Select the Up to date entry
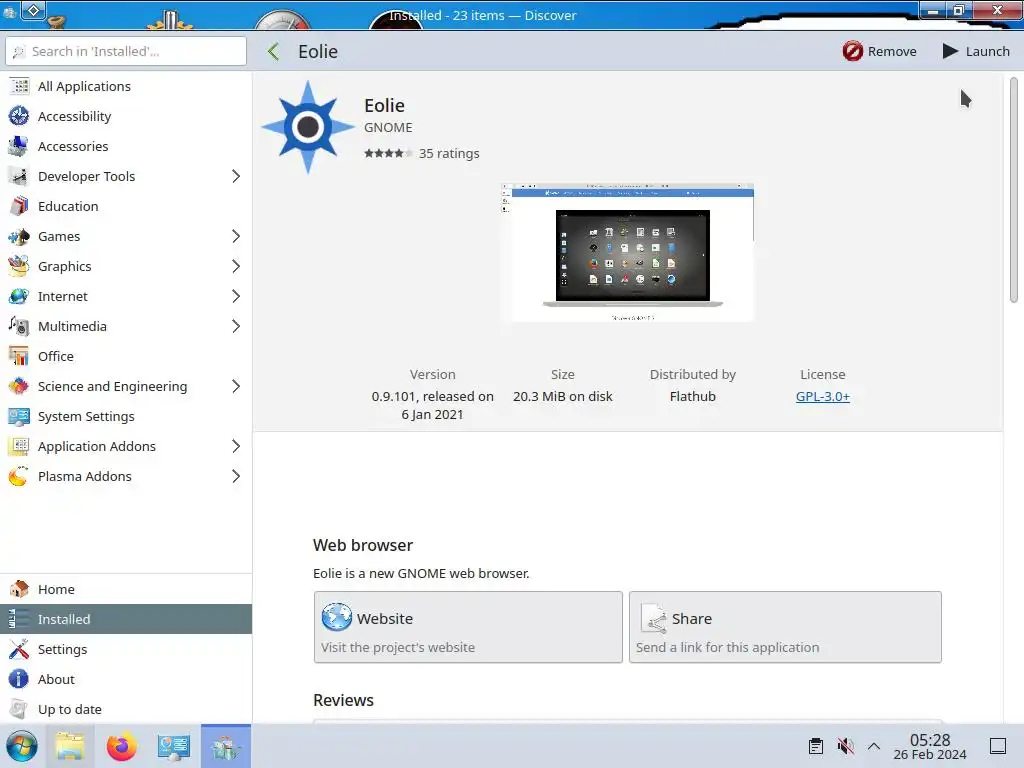The height and width of the screenshot is (768, 1024). point(126,709)
